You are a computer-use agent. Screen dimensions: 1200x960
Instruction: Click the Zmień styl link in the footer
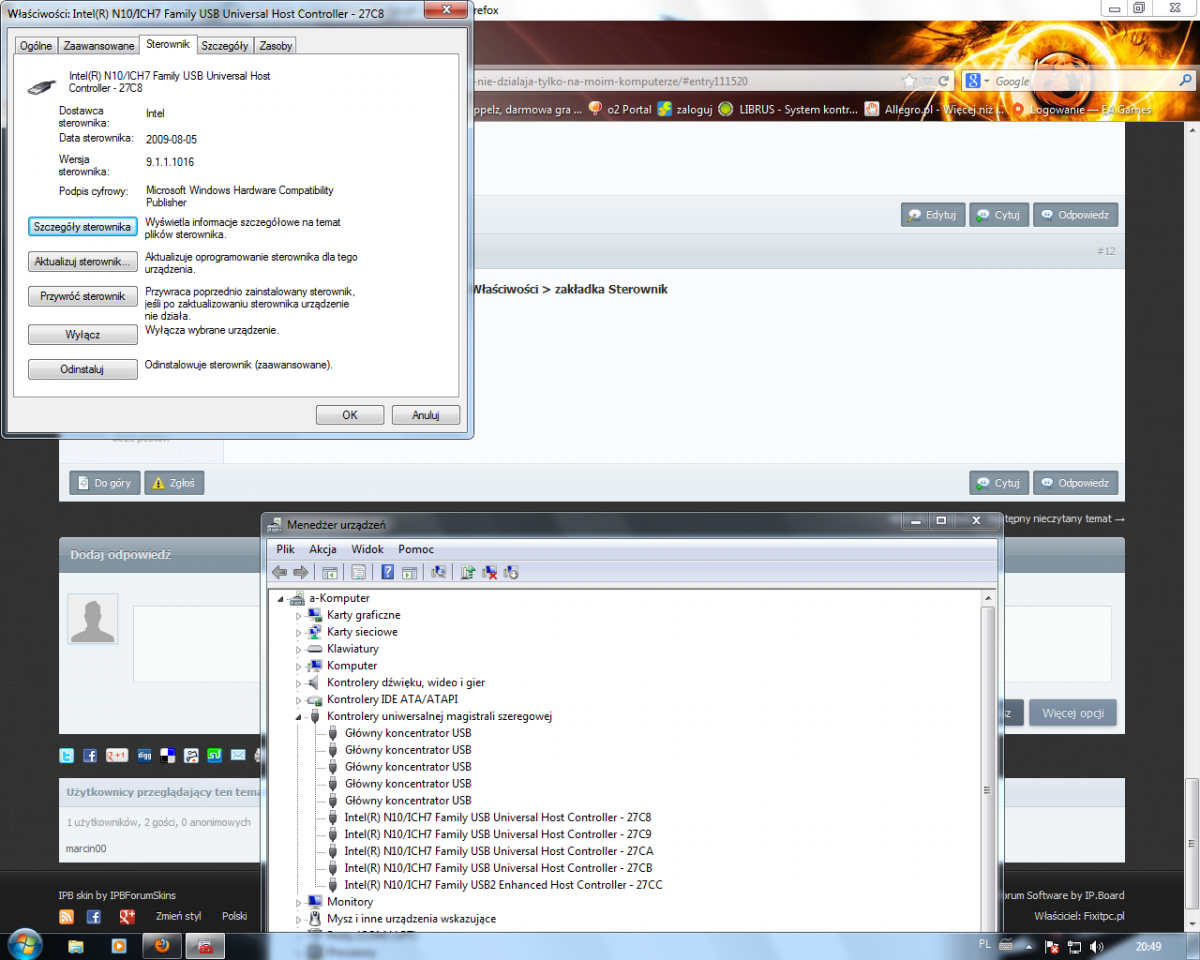tap(179, 916)
